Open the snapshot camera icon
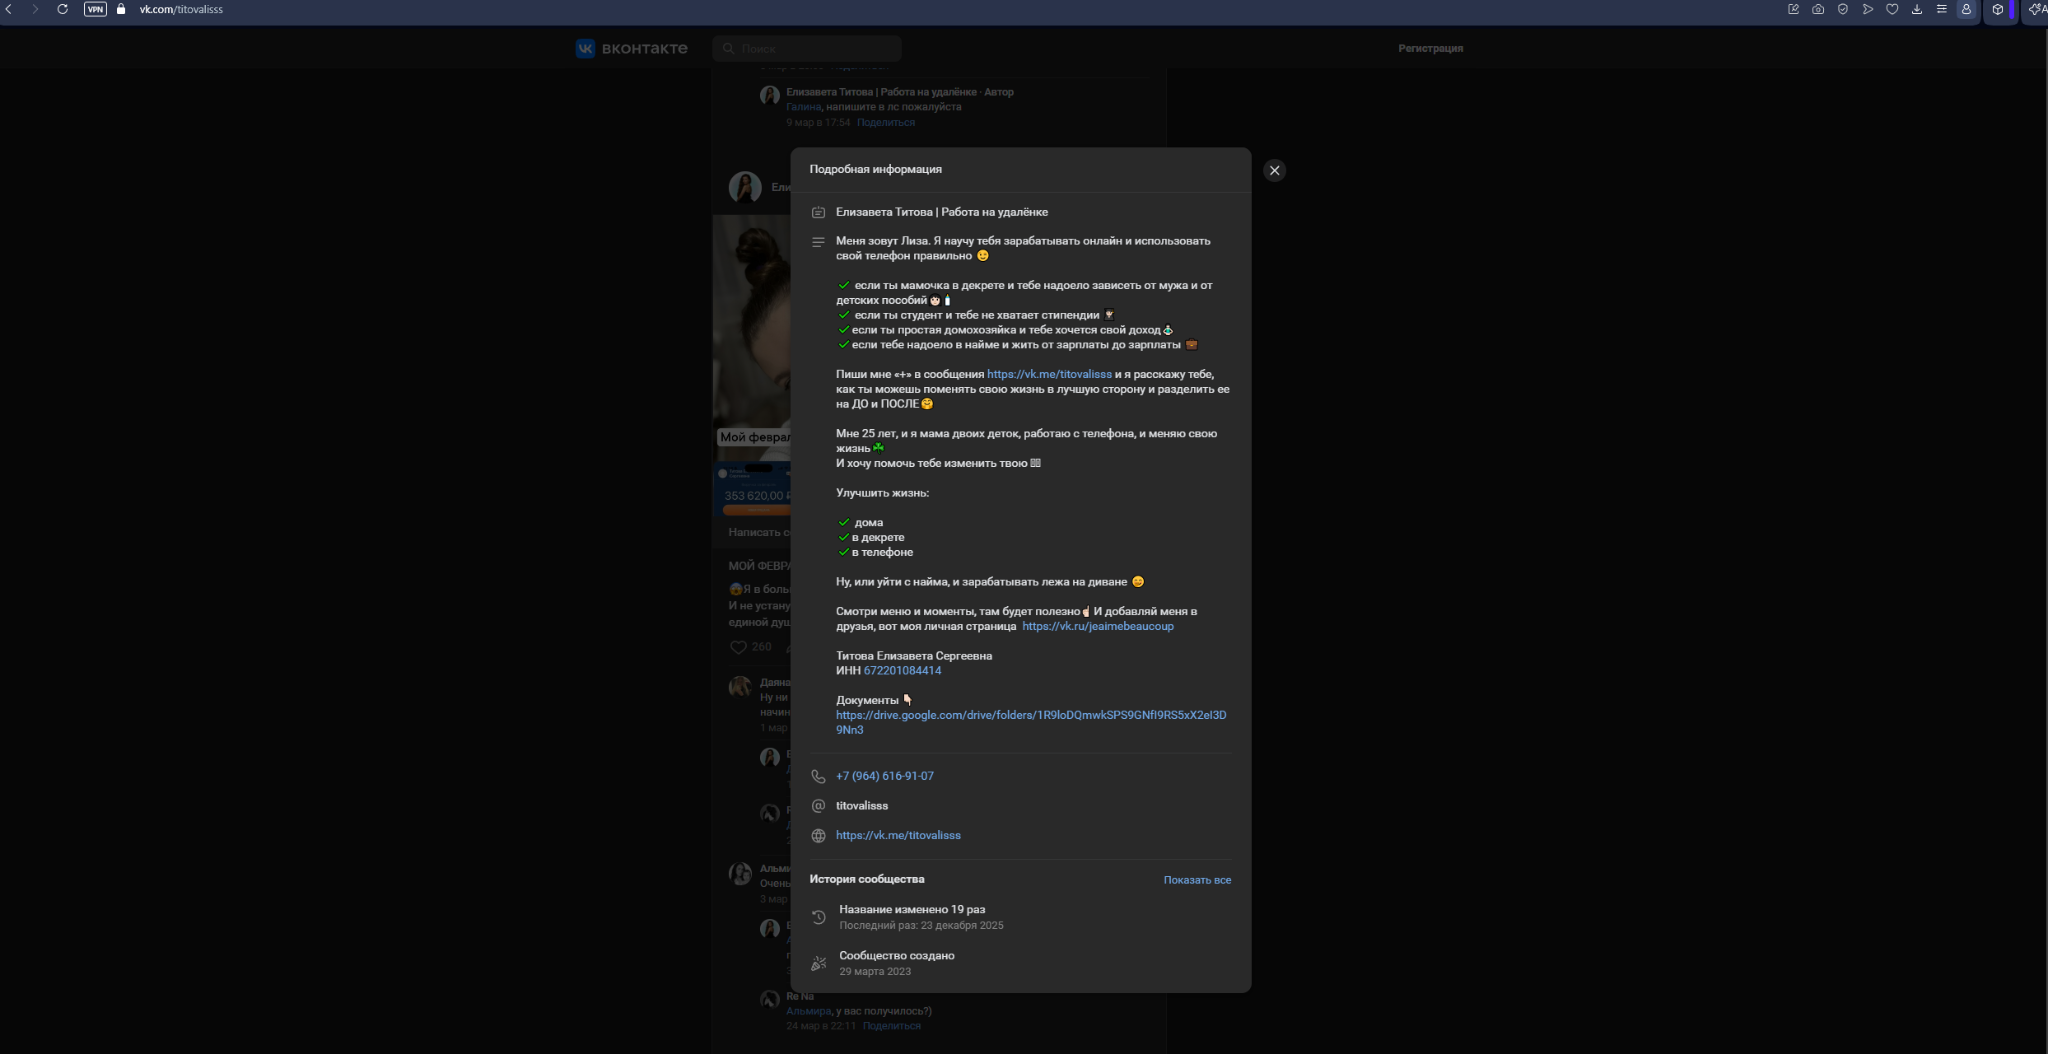This screenshot has width=2048, height=1054. [x=1818, y=9]
